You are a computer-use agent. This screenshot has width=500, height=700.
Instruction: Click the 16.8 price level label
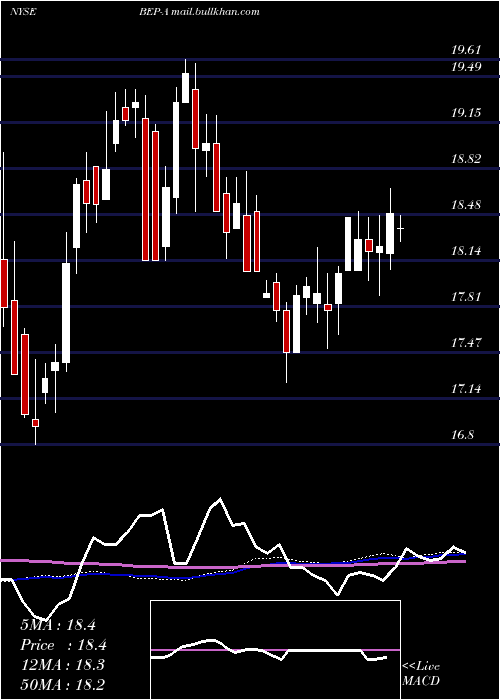[462, 434]
